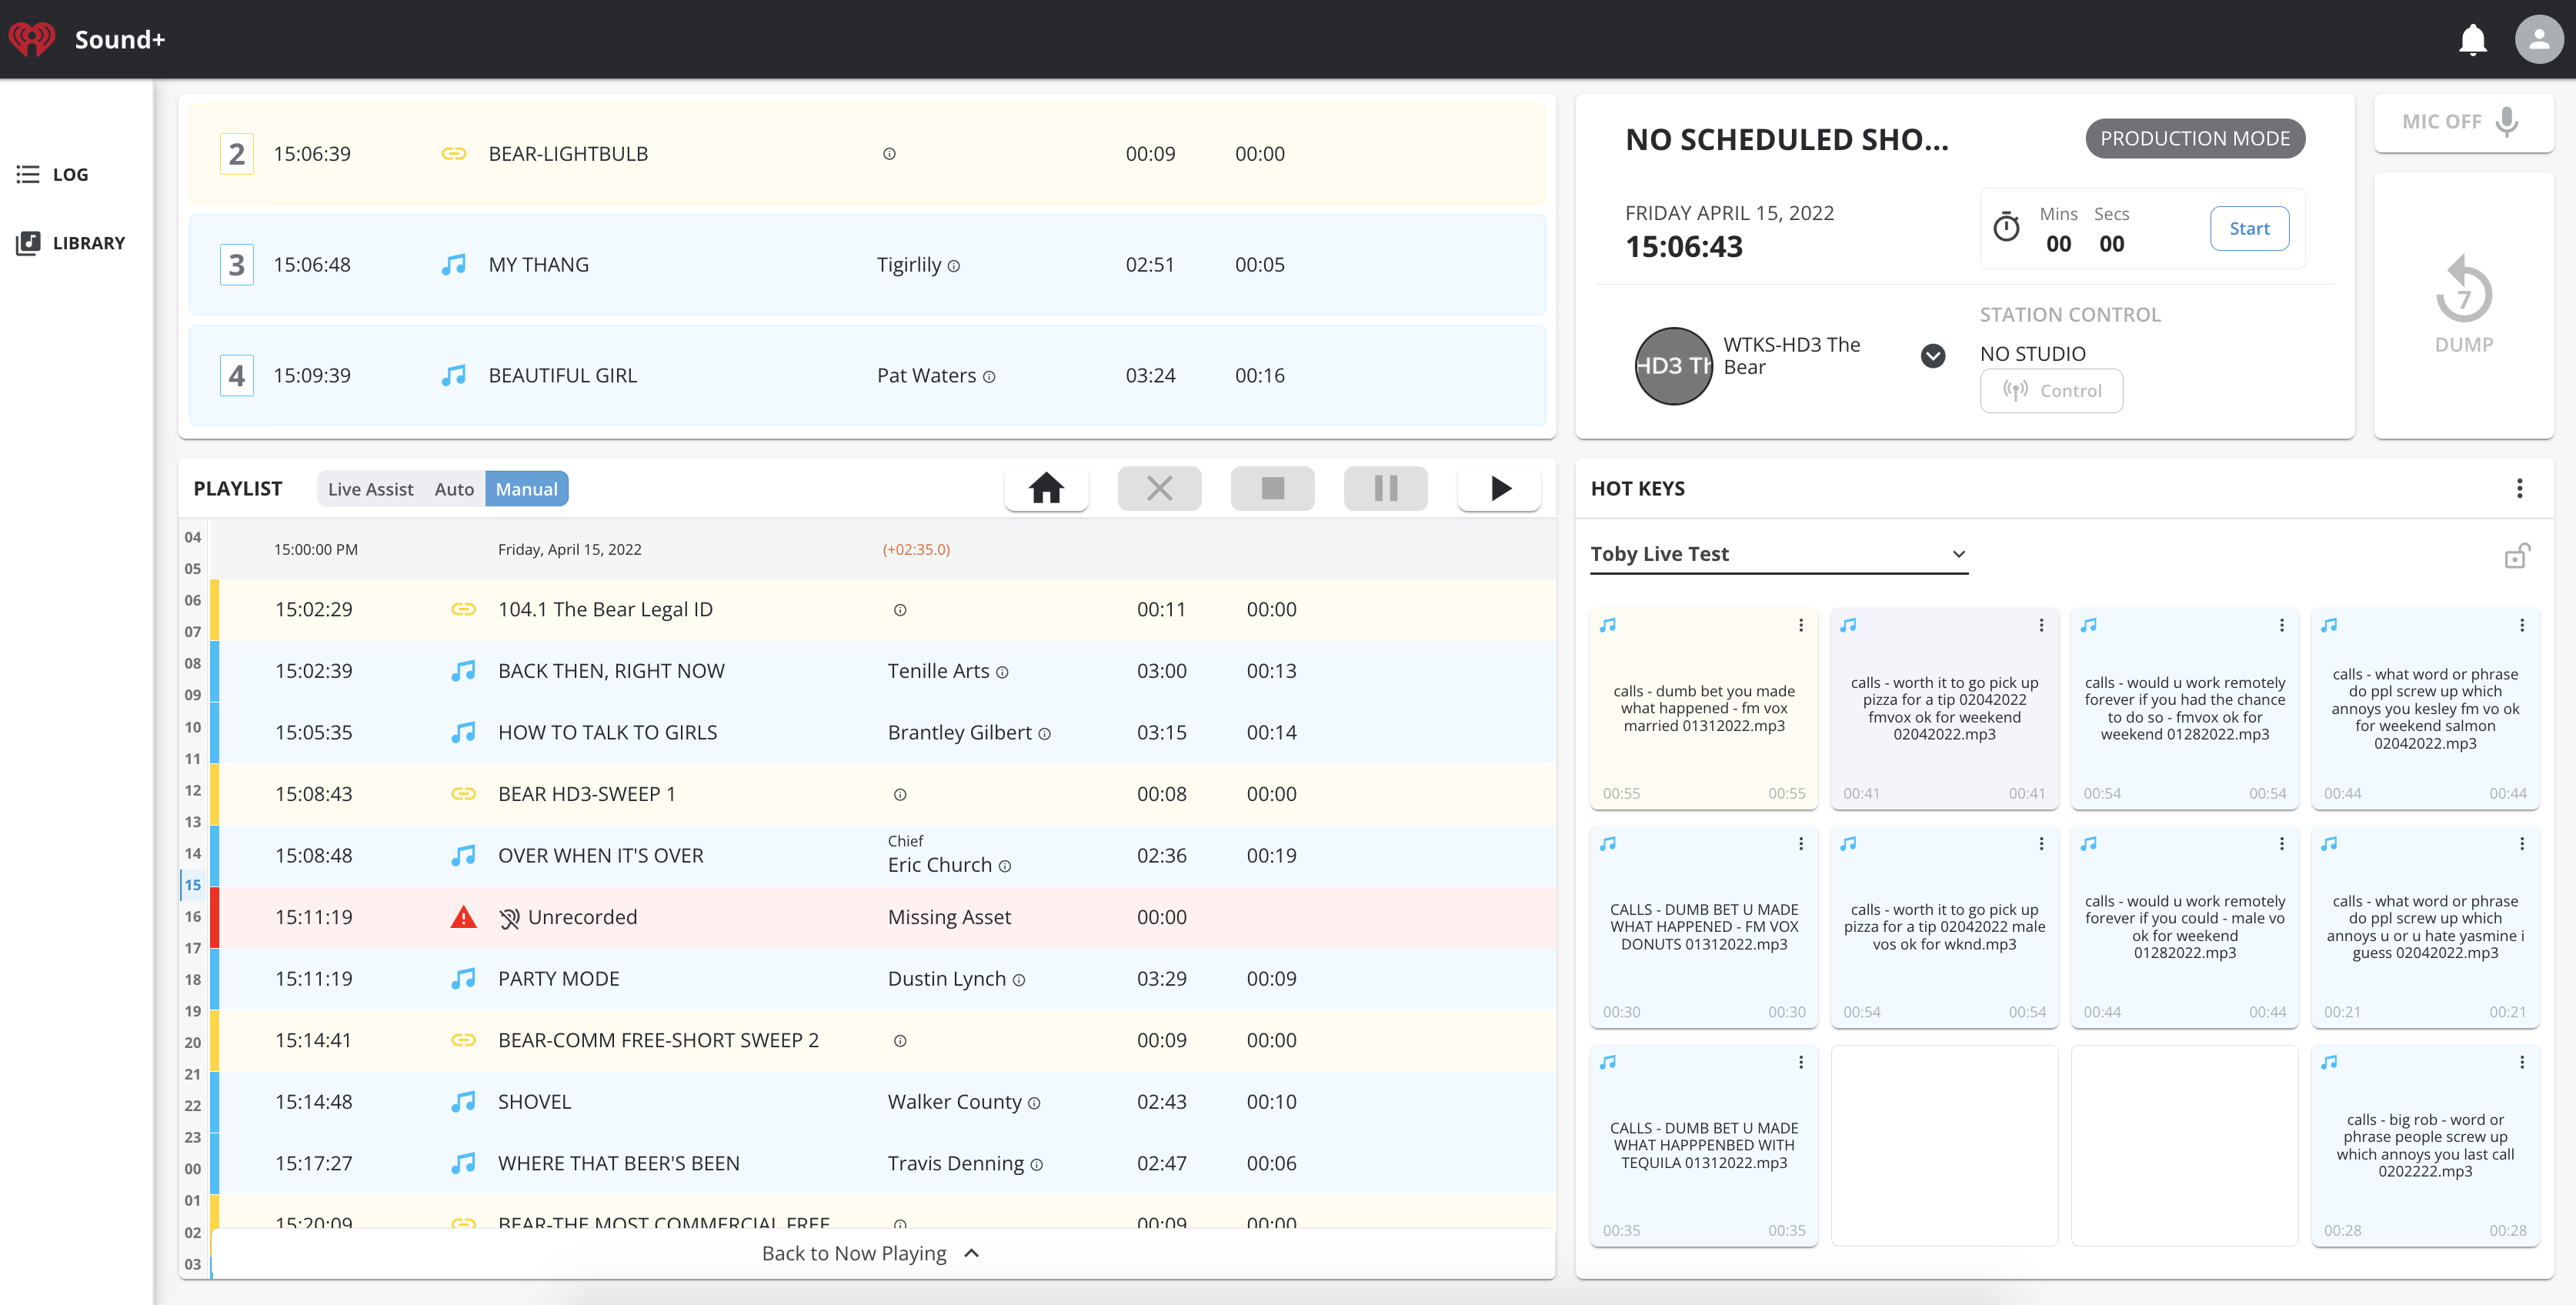This screenshot has height=1305, width=2576.
Task: Switch playlist mode to Auto
Action: coord(454,489)
